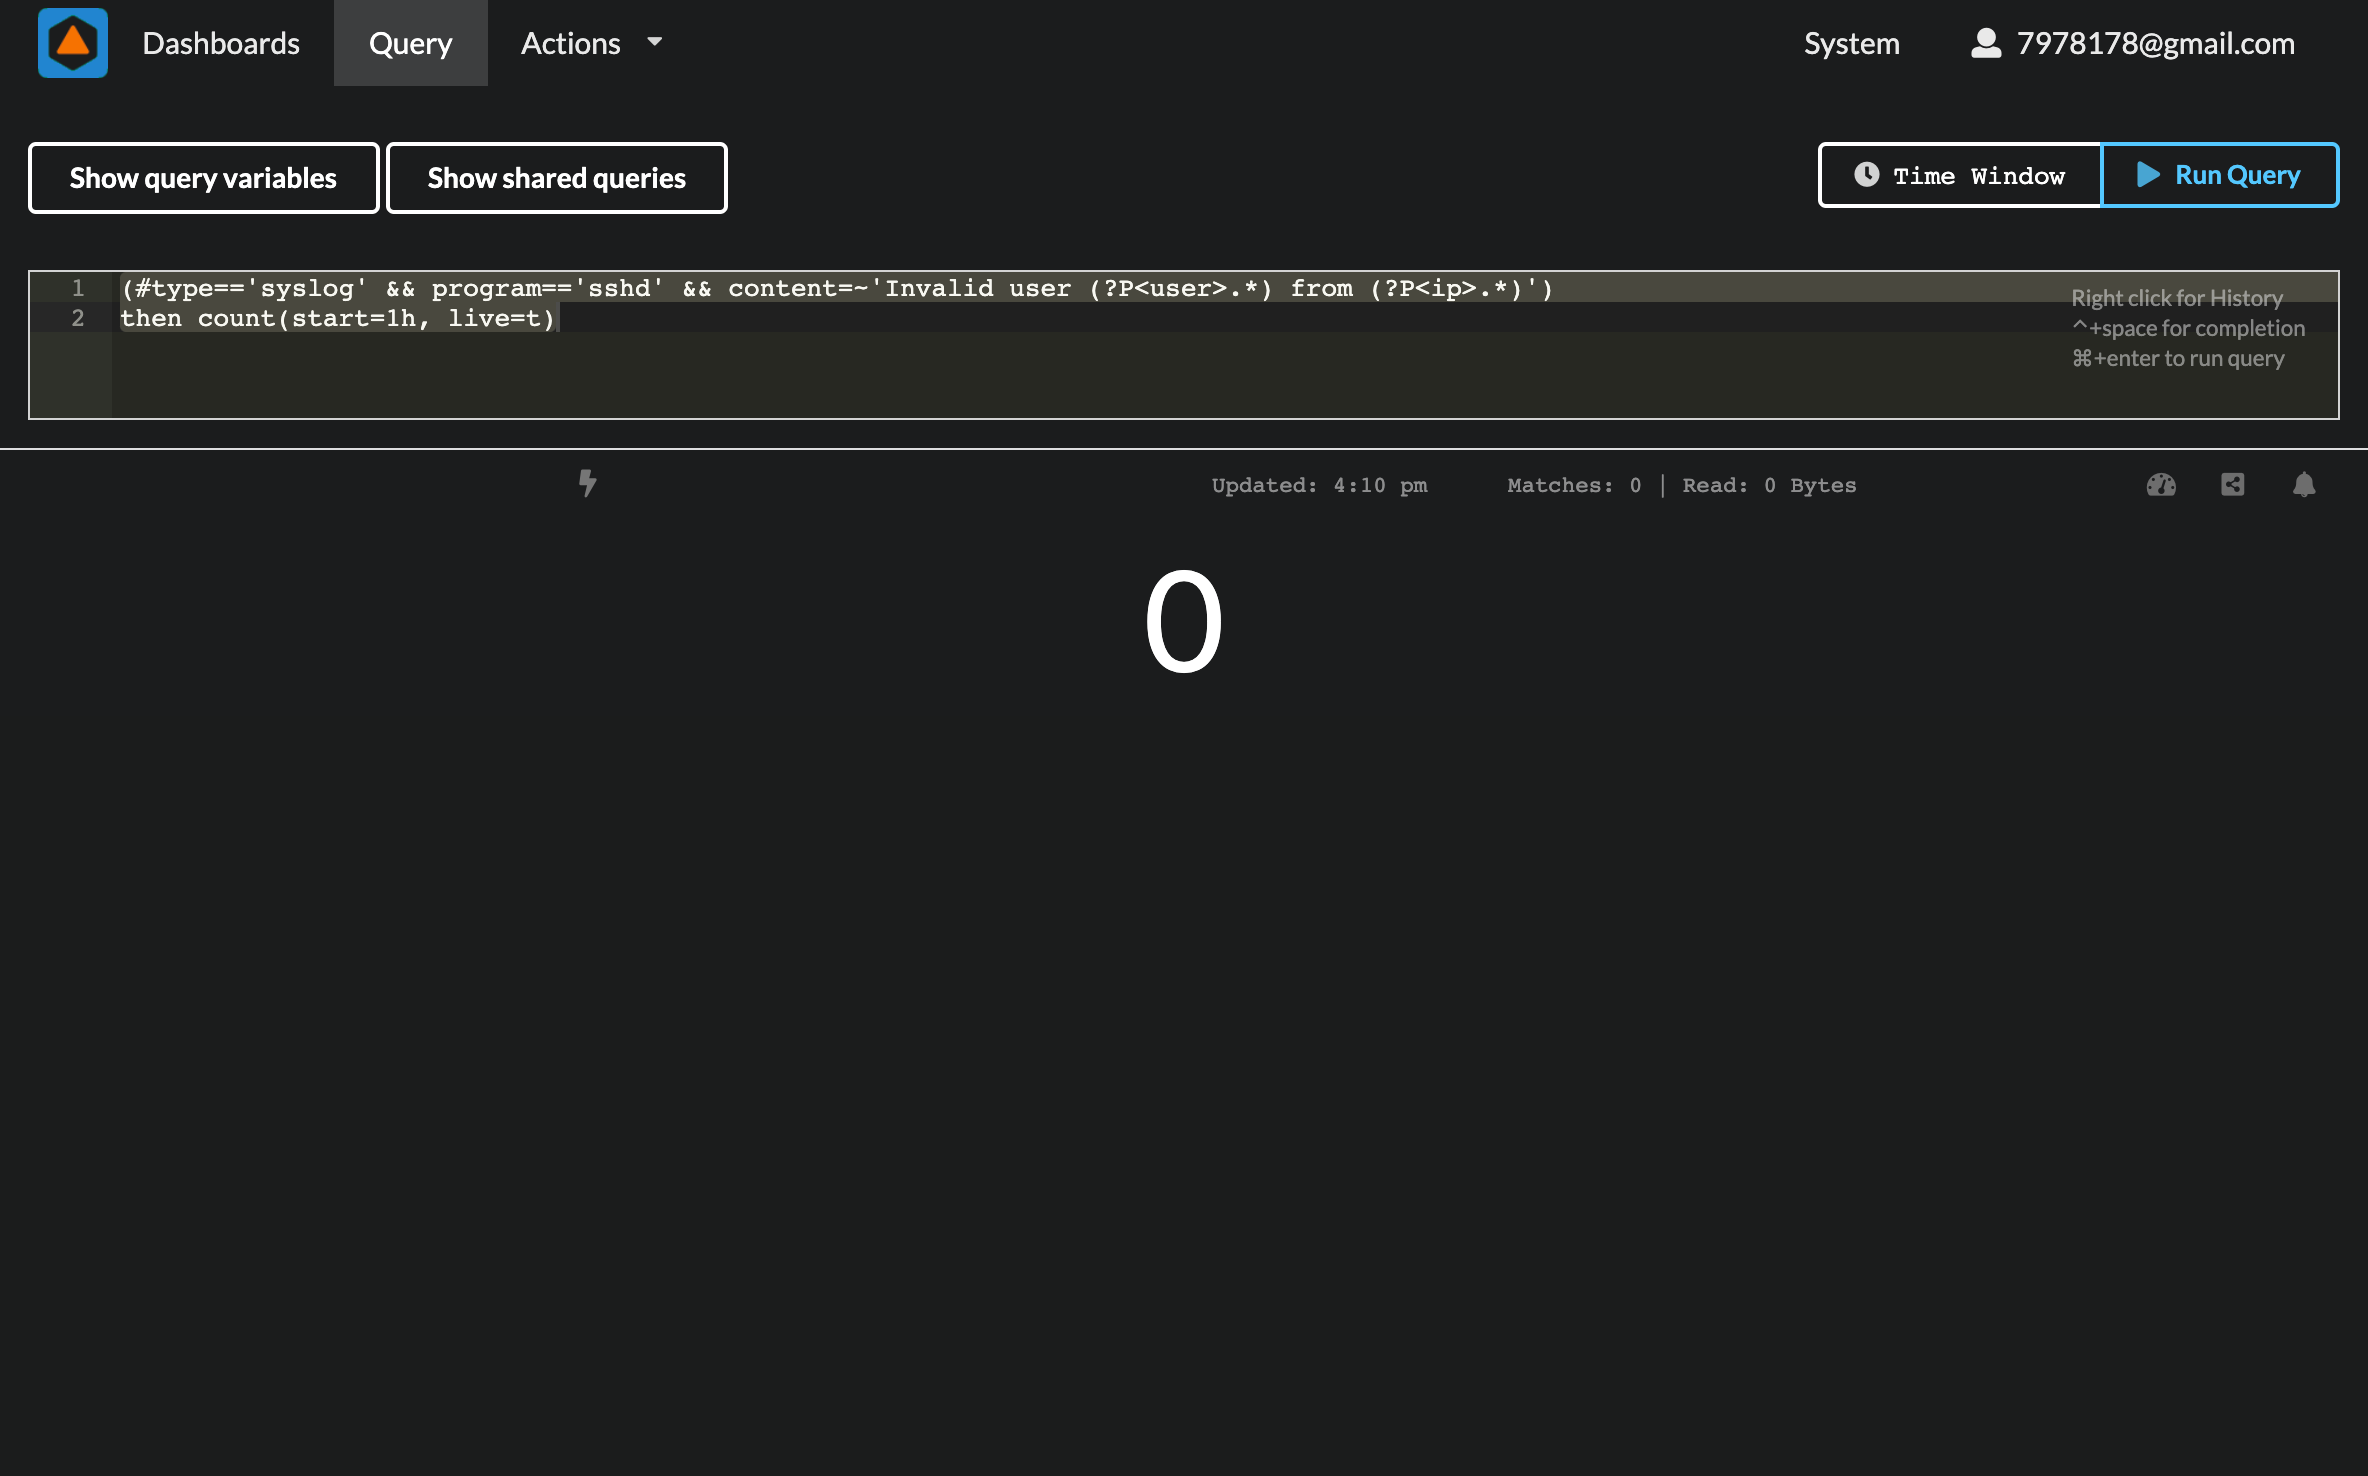Viewport: 2368px width, 1476px height.
Task: Open the System menu
Action: (1851, 43)
